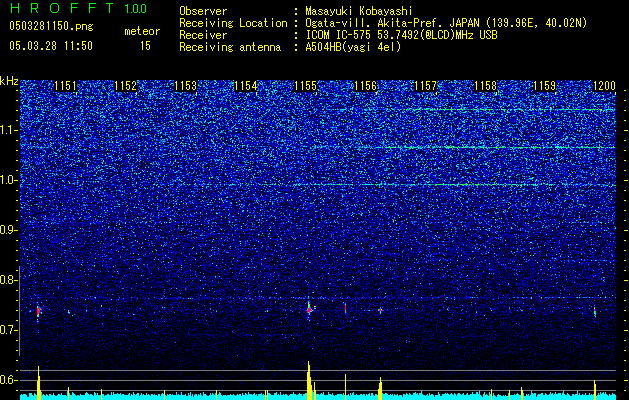Click the red meteor echo below 1155
The height and width of the screenshot is (400, 629).
[308, 310]
